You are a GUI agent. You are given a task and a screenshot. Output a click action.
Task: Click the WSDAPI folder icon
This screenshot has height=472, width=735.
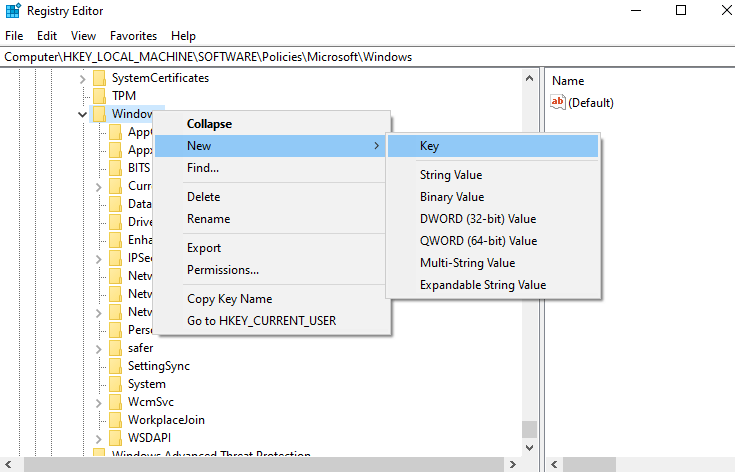115,438
